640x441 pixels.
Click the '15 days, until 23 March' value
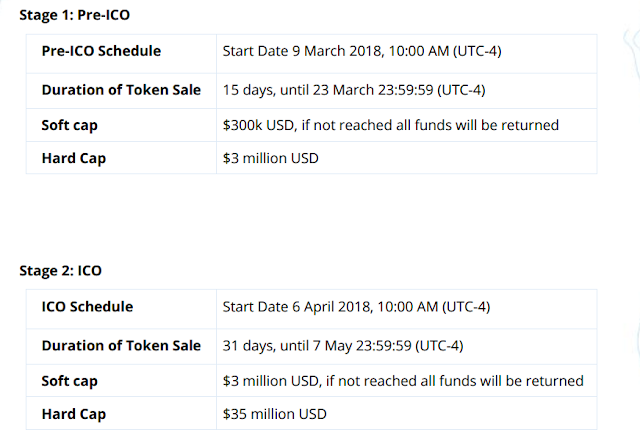300,89
